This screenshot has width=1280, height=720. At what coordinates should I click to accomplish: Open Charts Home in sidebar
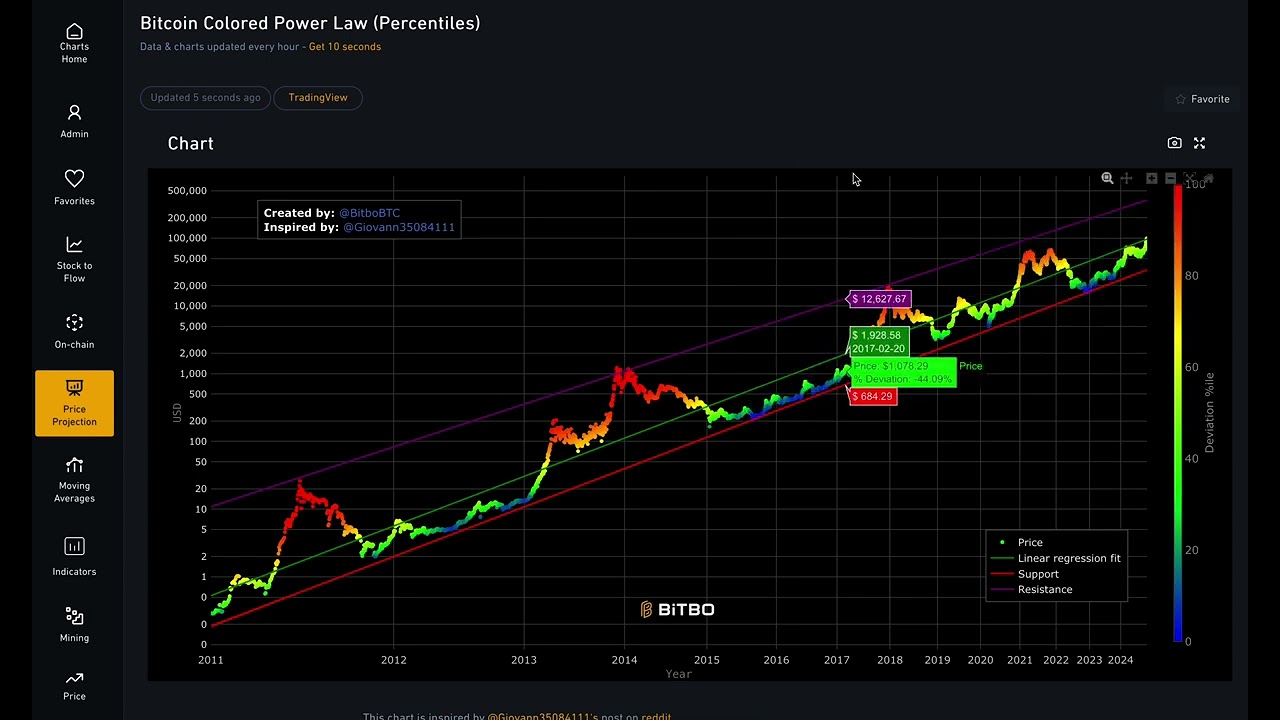point(74,44)
